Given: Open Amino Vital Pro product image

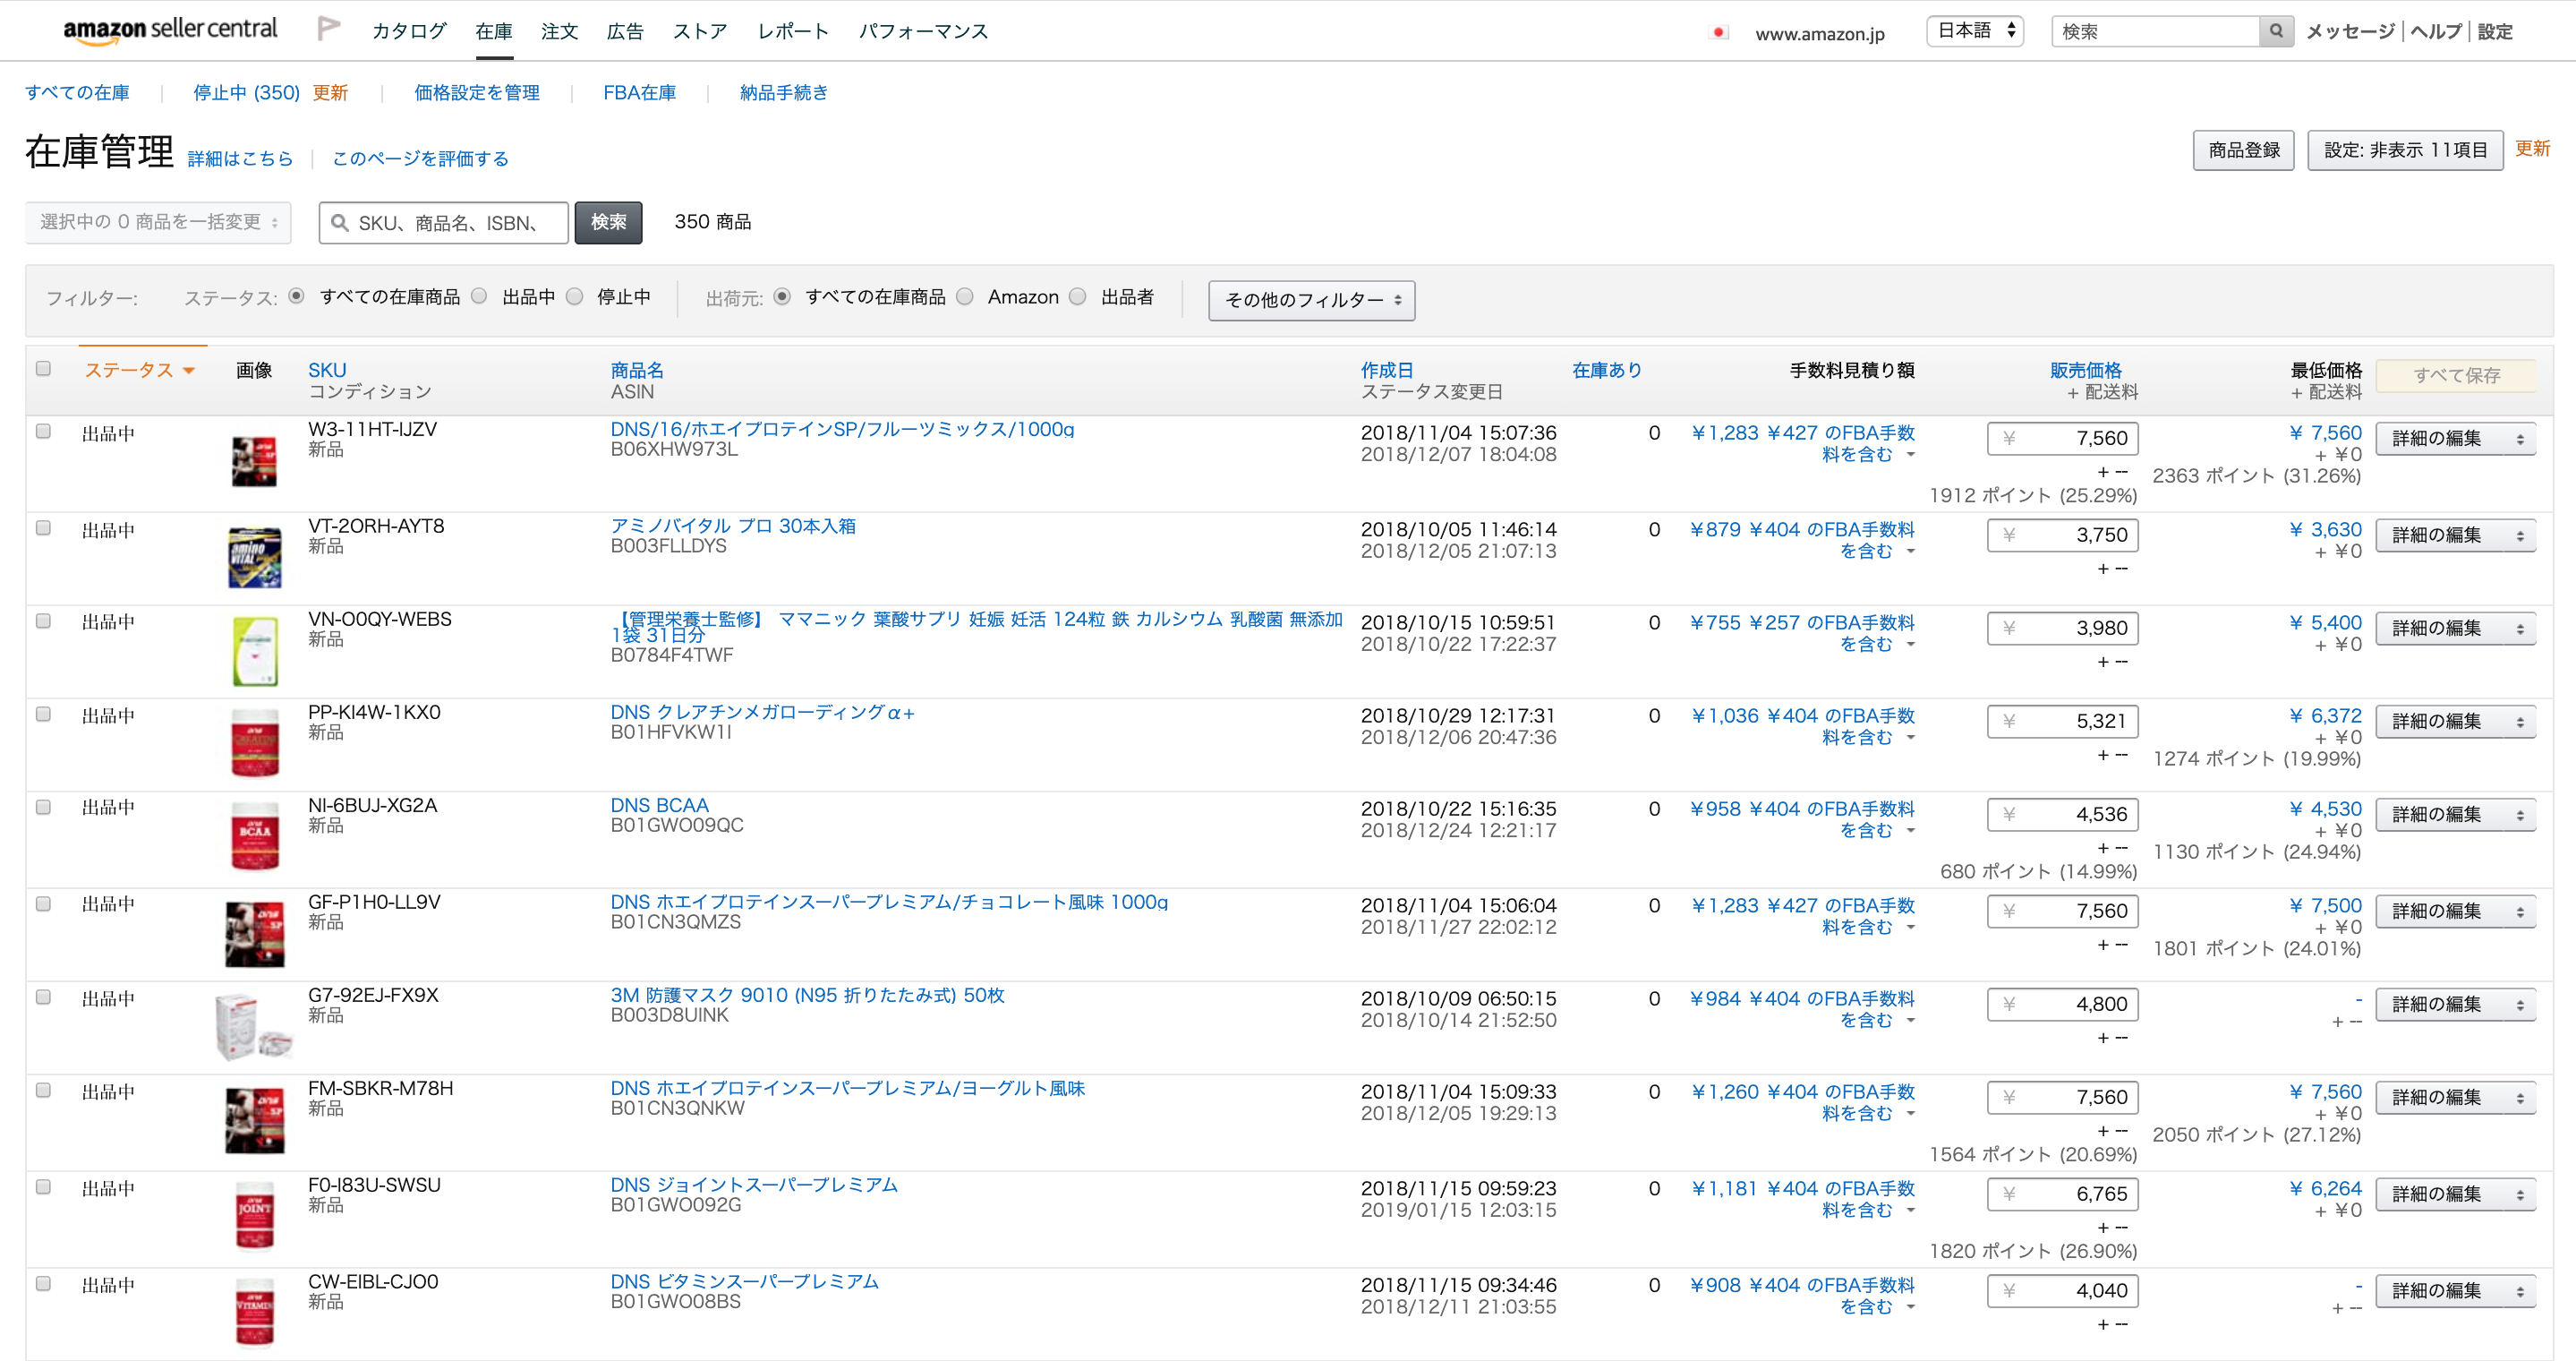Looking at the screenshot, I should (x=254, y=558).
